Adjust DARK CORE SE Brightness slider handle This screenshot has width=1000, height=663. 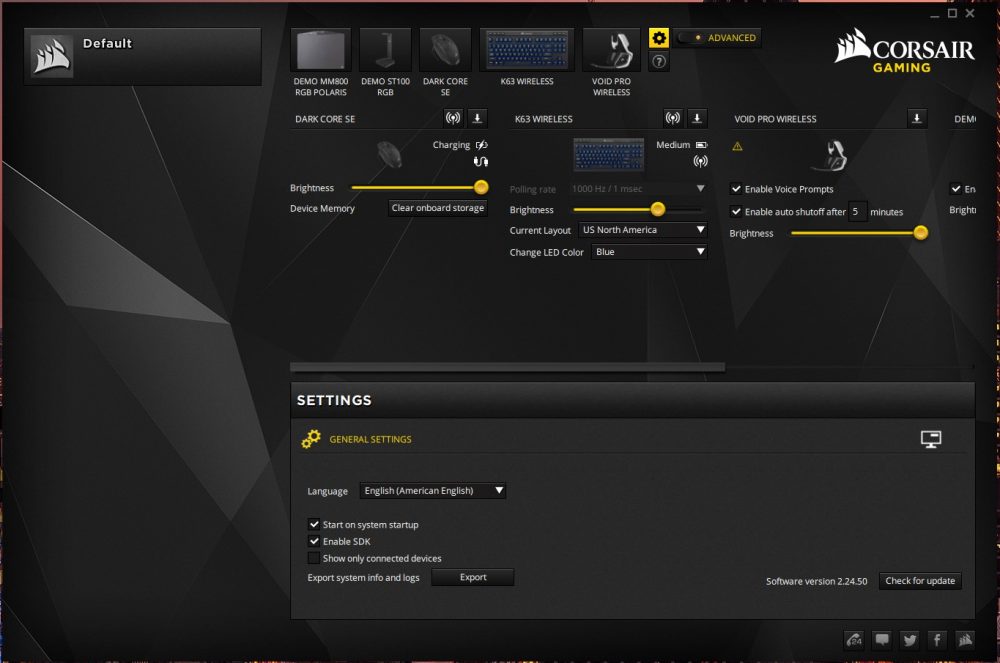[481, 187]
